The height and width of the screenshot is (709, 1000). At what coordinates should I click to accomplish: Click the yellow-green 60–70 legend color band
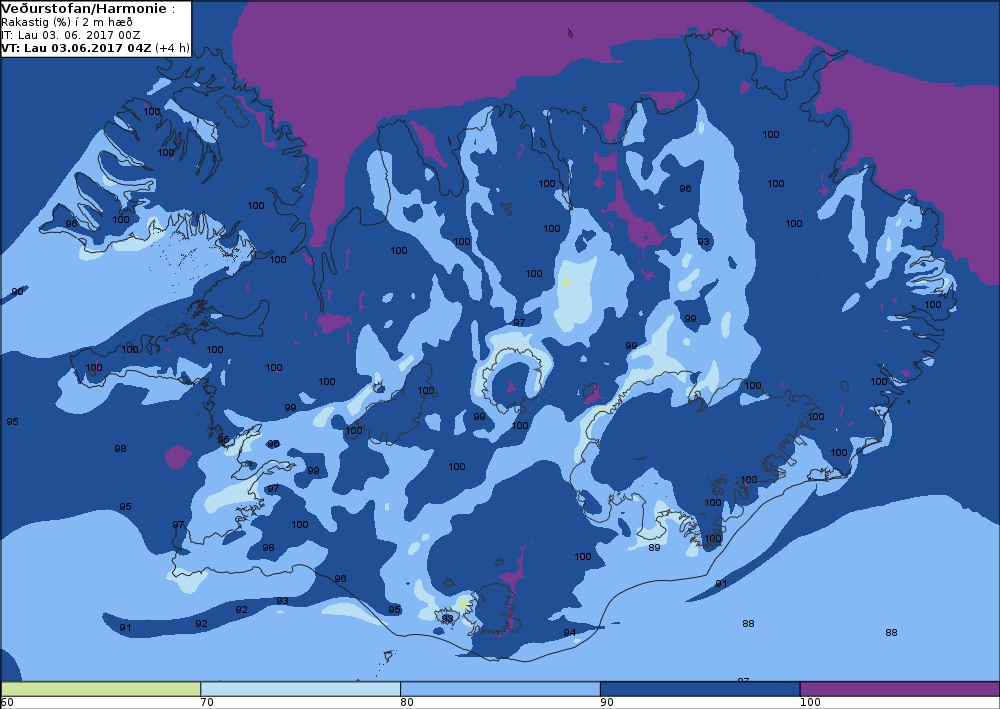click(x=101, y=689)
